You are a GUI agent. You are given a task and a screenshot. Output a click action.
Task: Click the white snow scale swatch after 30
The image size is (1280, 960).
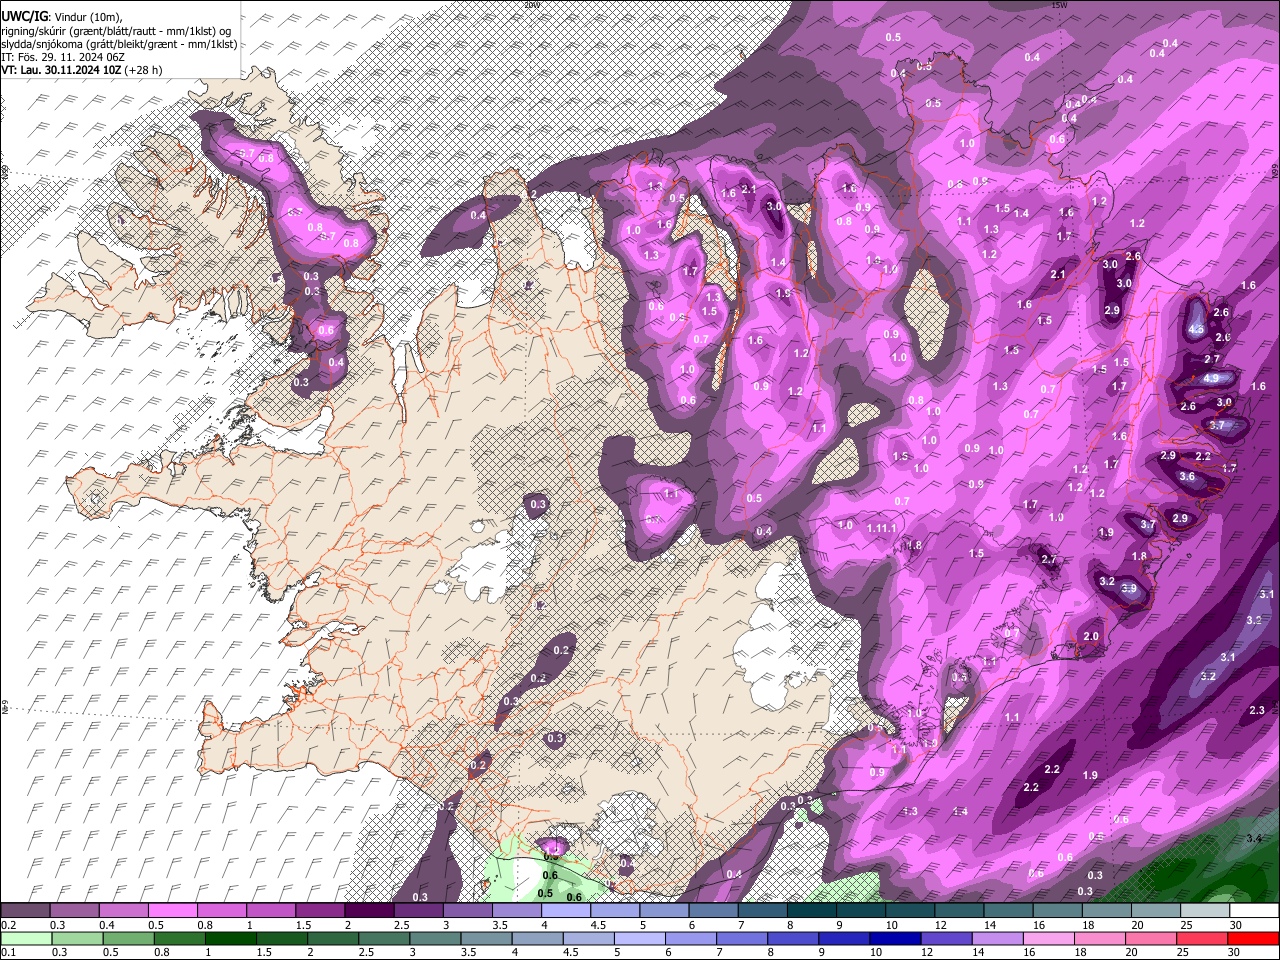pos(1254,911)
